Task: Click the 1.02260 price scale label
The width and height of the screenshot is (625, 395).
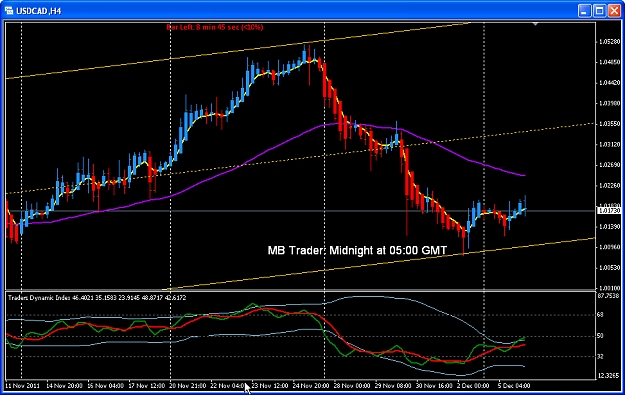Action: click(x=610, y=185)
